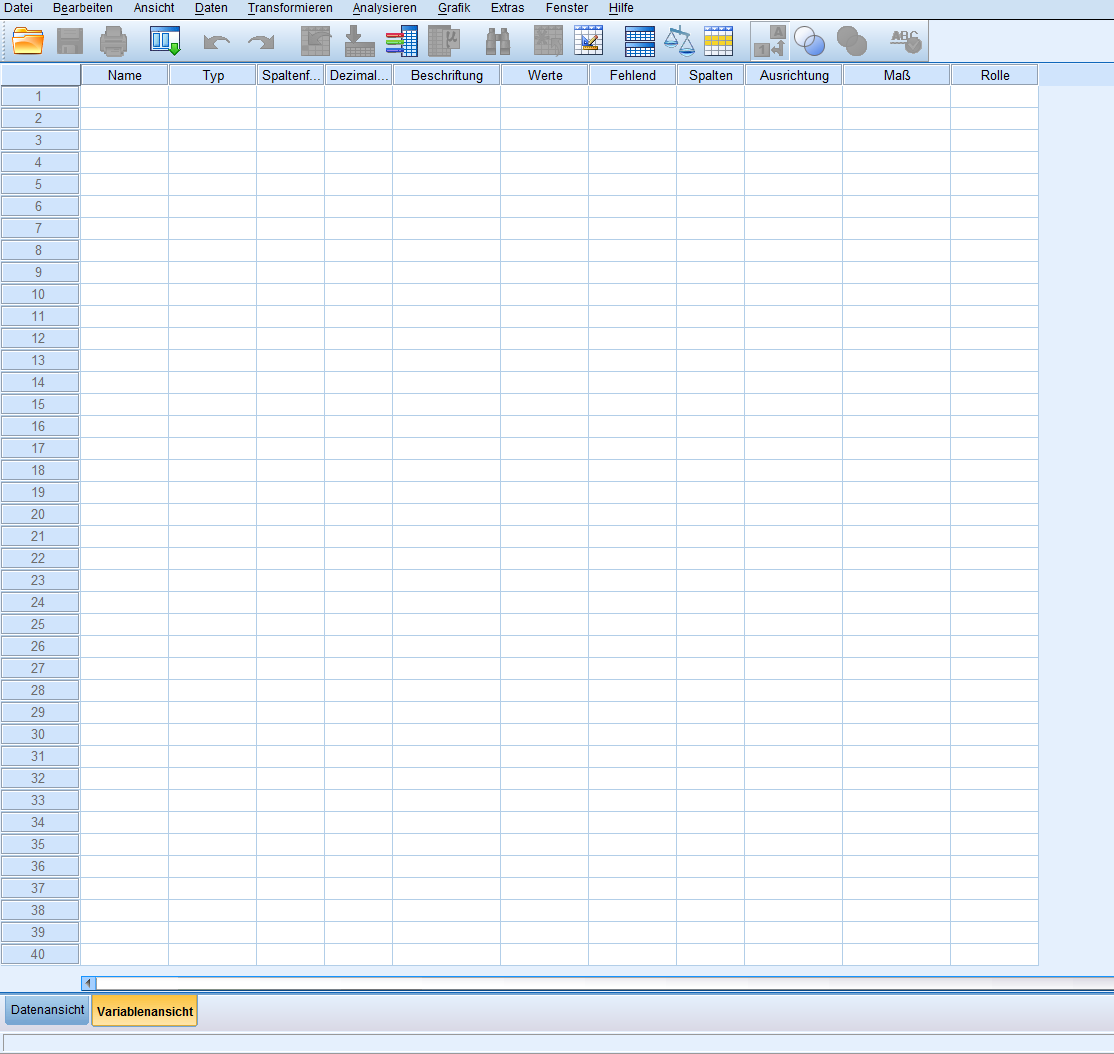The width and height of the screenshot is (1114, 1054).
Task: Open the Recall recently used dialogs icon
Action: (165, 41)
